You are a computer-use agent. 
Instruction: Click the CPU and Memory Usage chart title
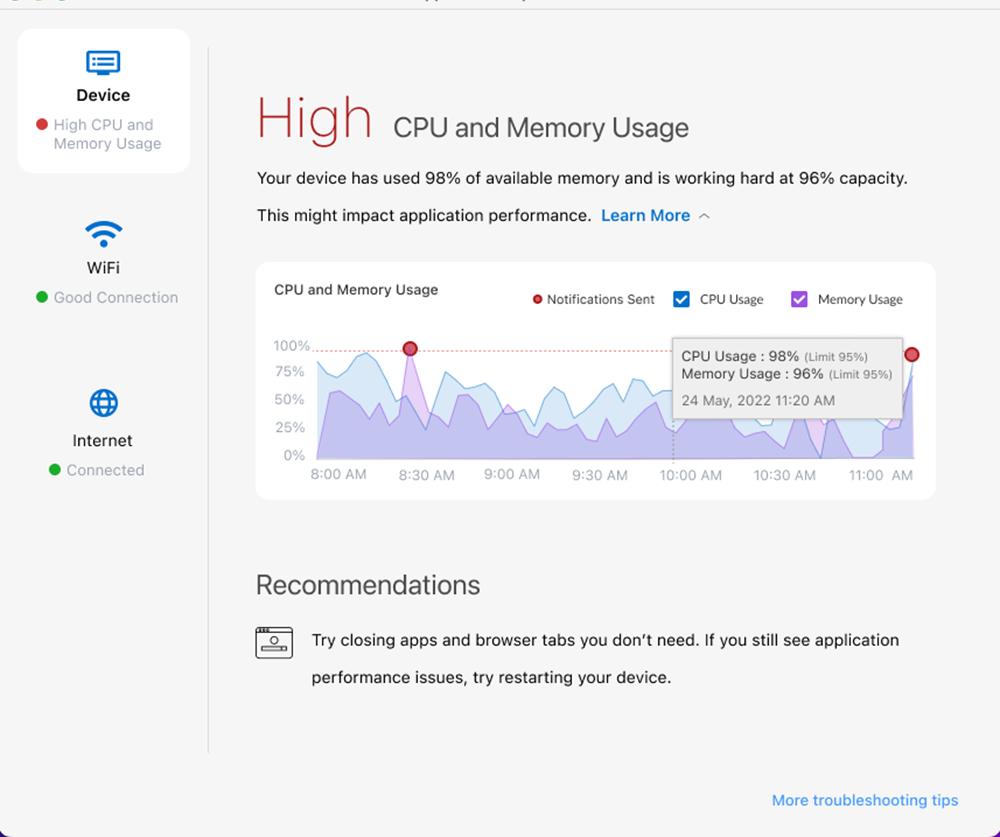click(356, 290)
